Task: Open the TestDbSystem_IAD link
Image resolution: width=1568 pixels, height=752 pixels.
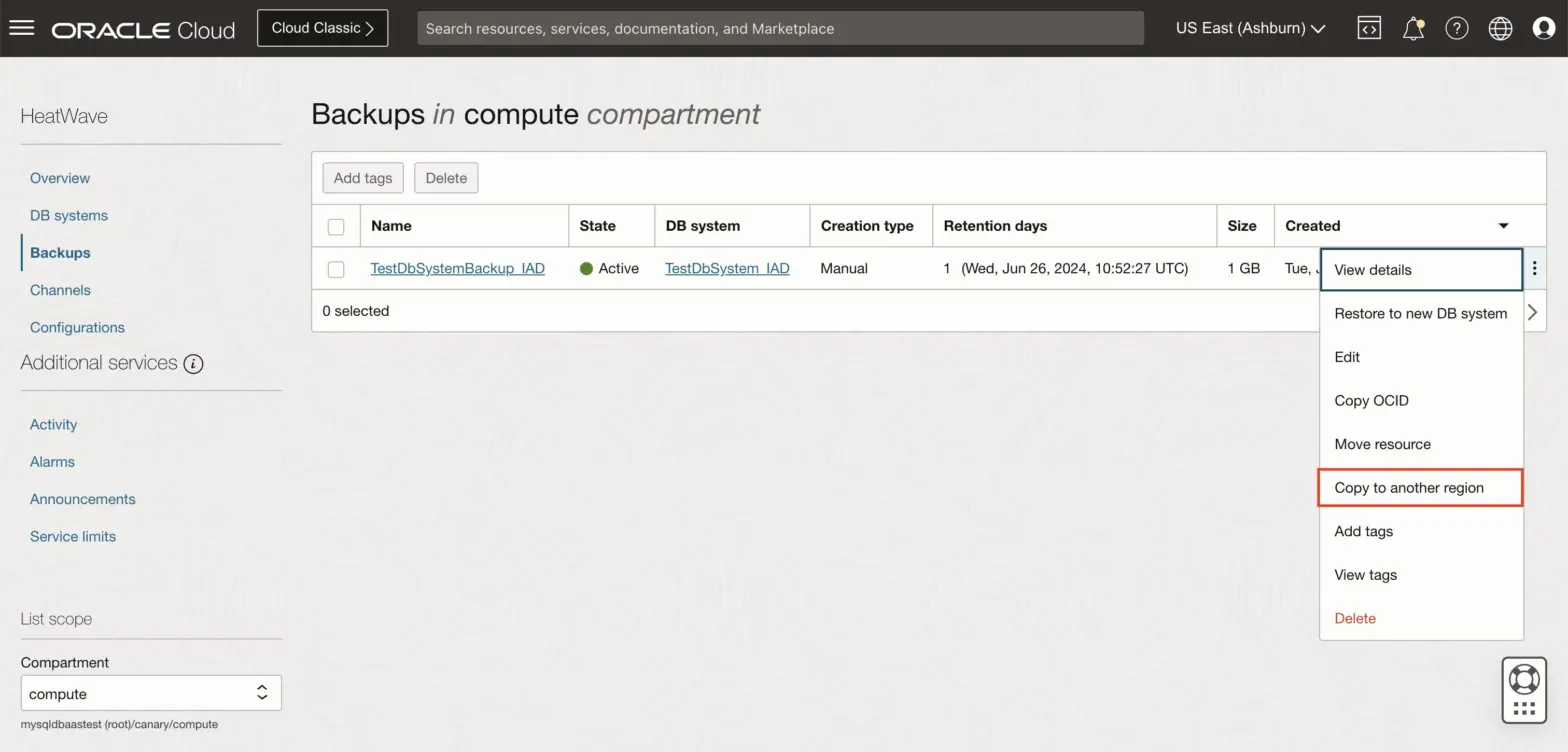Action: pos(727,268)
